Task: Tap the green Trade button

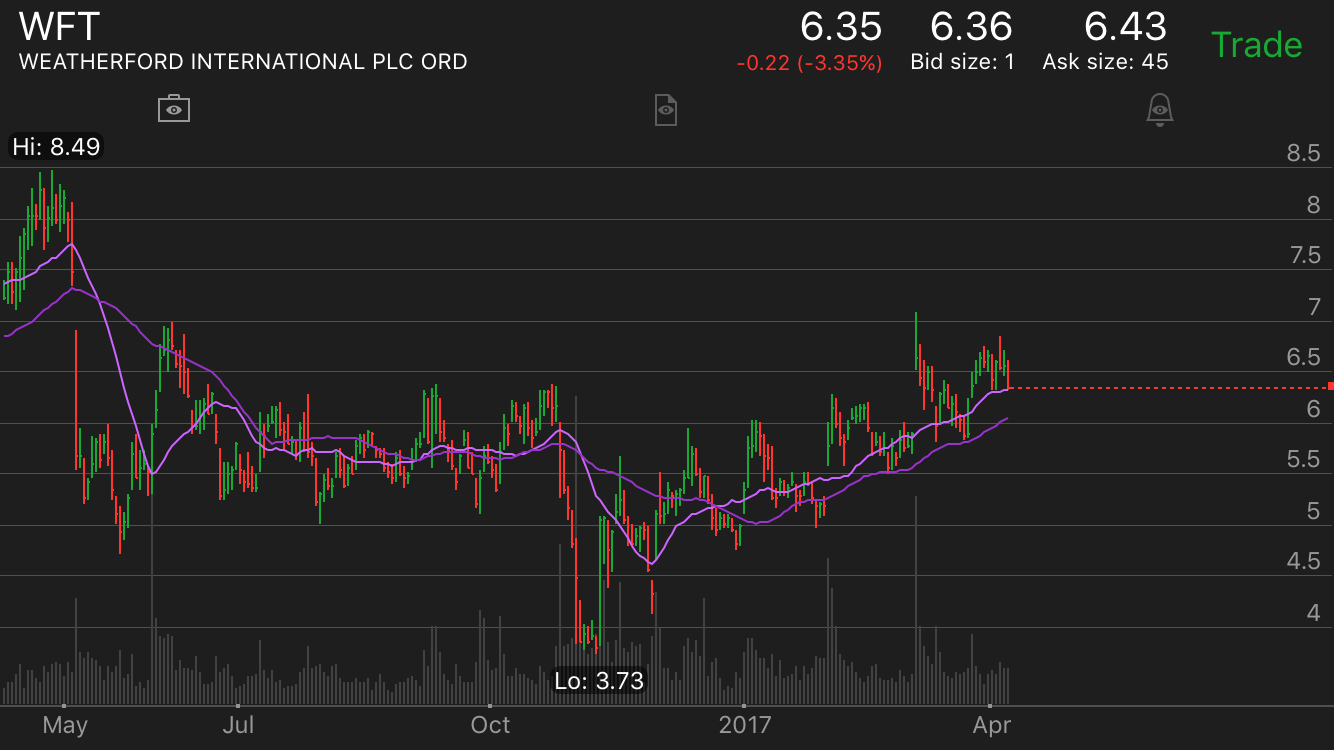Action: [1256, 45]
